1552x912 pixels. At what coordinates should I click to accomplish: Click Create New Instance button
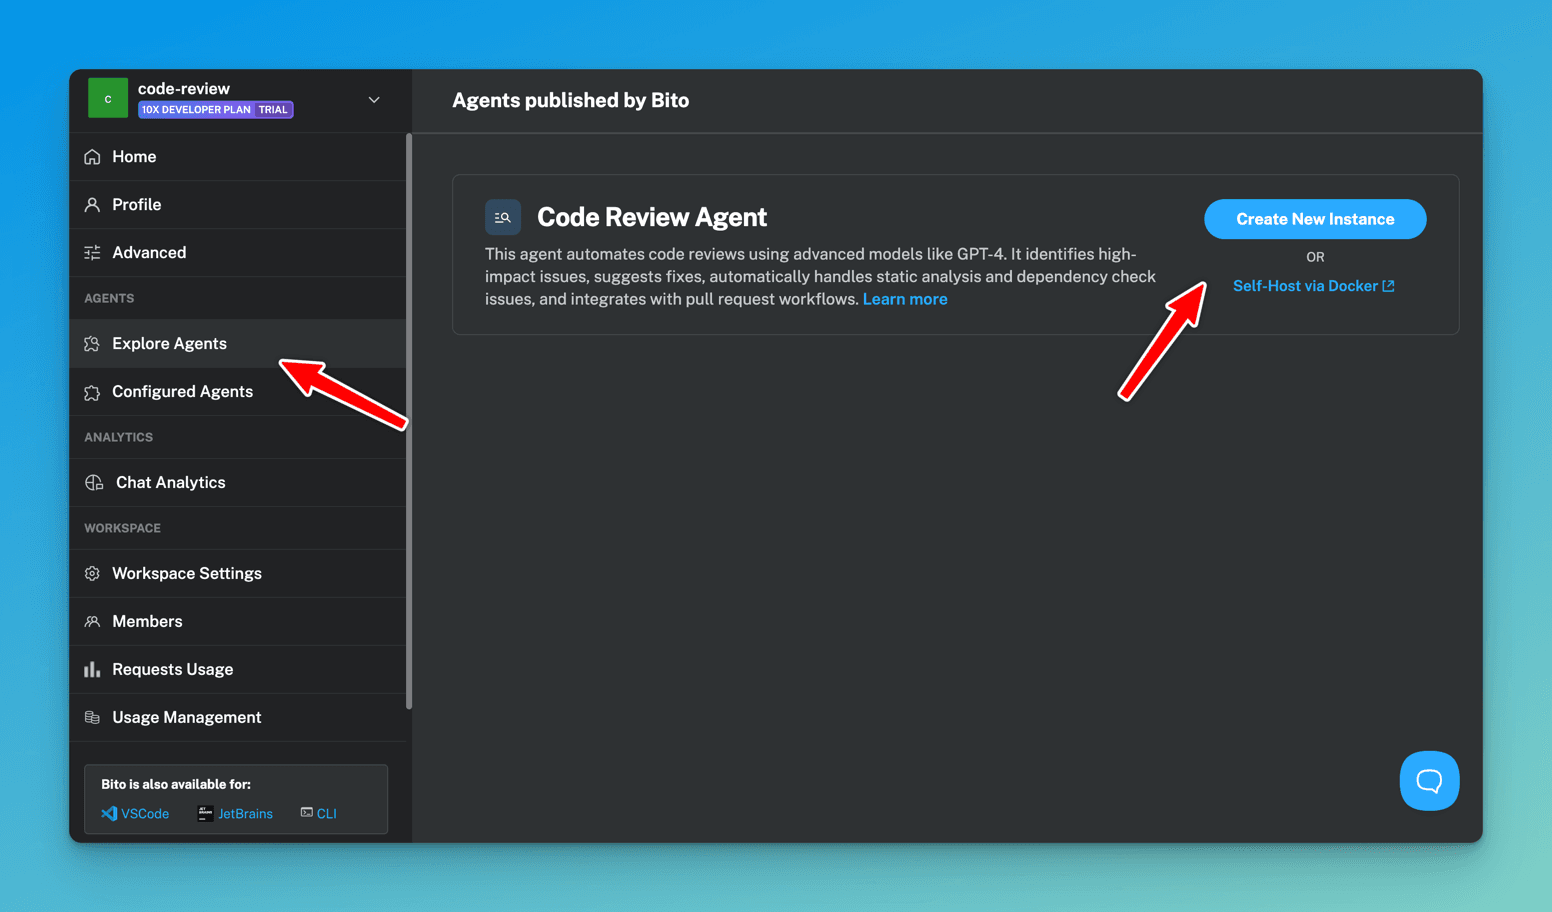[1315, 219]
